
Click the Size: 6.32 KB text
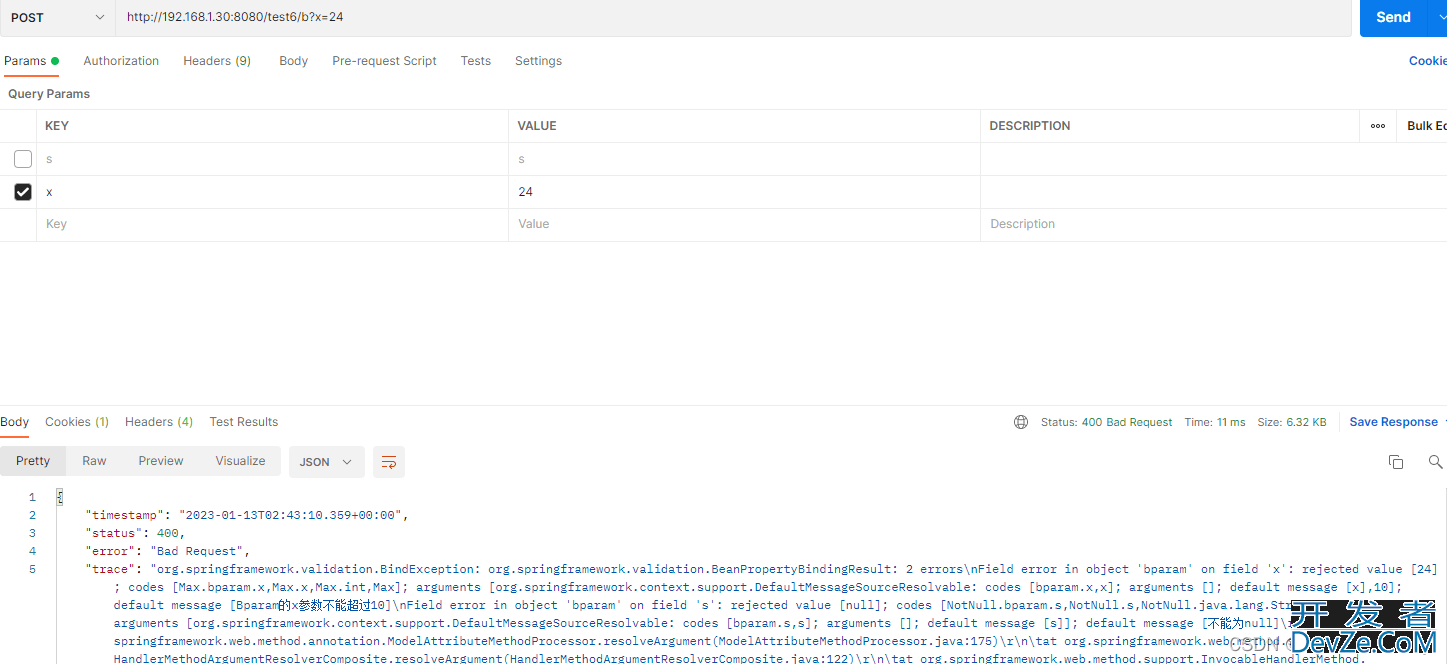tap(1292, 422)
